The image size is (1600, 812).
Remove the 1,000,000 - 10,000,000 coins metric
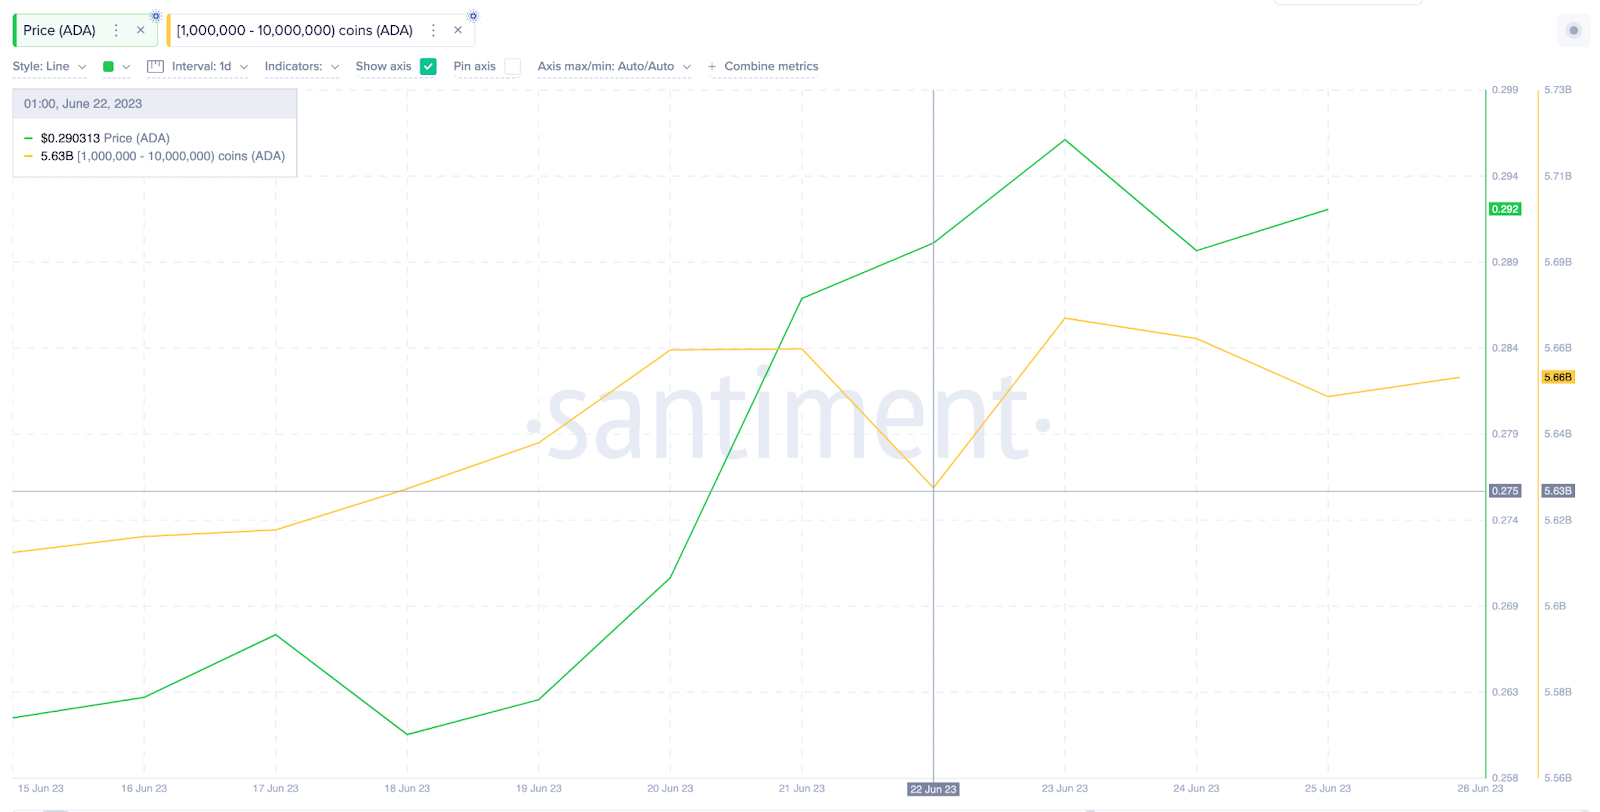458,31
